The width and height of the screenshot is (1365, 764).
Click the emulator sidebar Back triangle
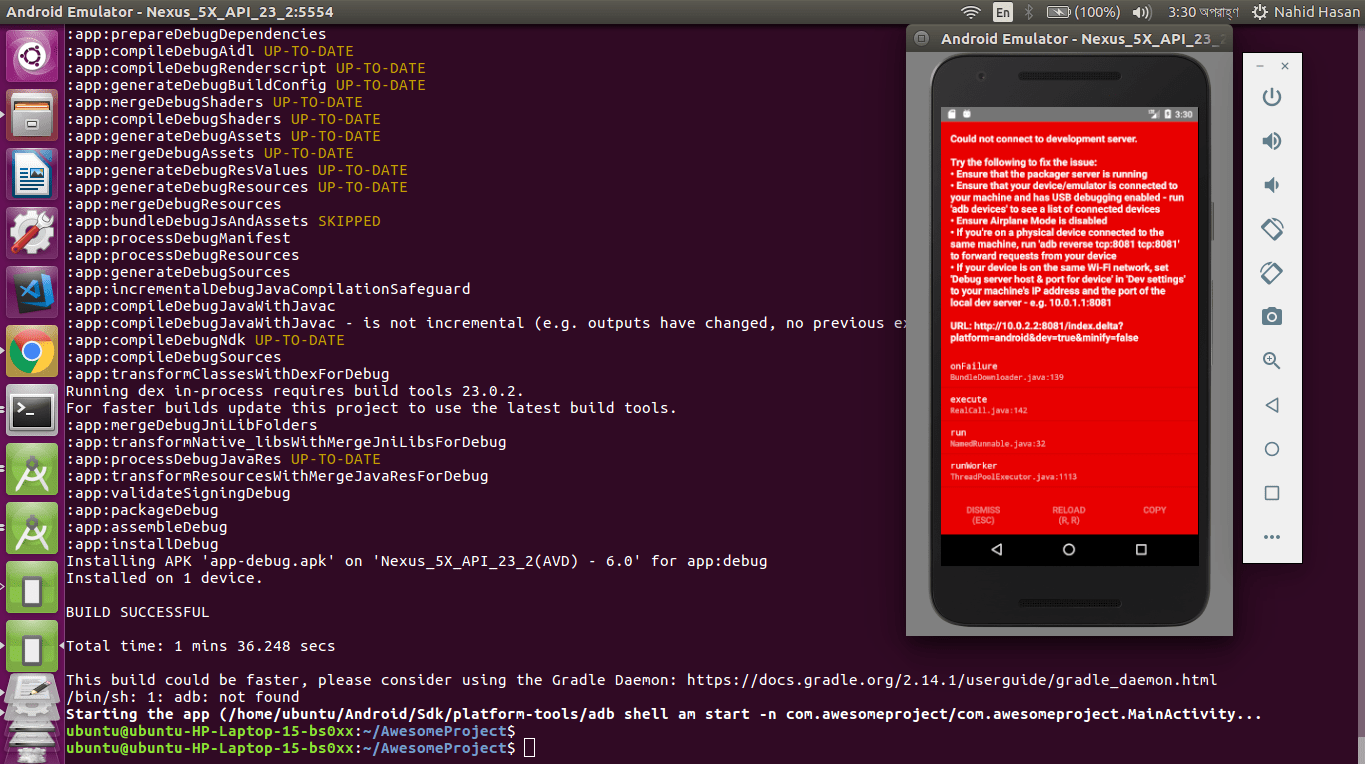pyautogui.click(x=1272, y=405)
